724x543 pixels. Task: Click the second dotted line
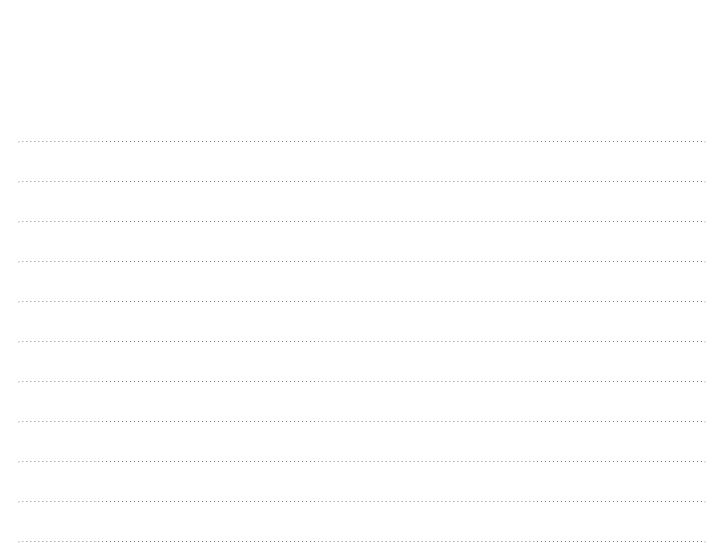click(362, 181)
